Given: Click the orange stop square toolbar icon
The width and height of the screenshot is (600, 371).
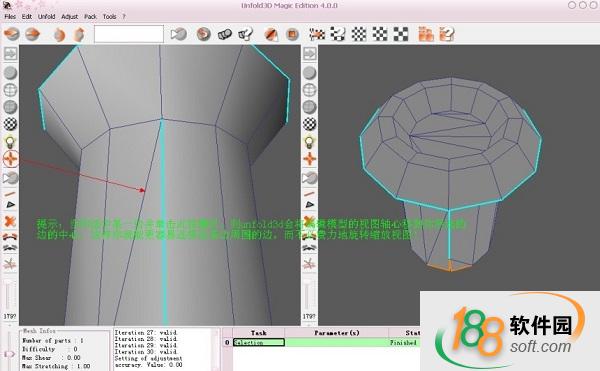Looking at the screenshot, I should point(292,34).
